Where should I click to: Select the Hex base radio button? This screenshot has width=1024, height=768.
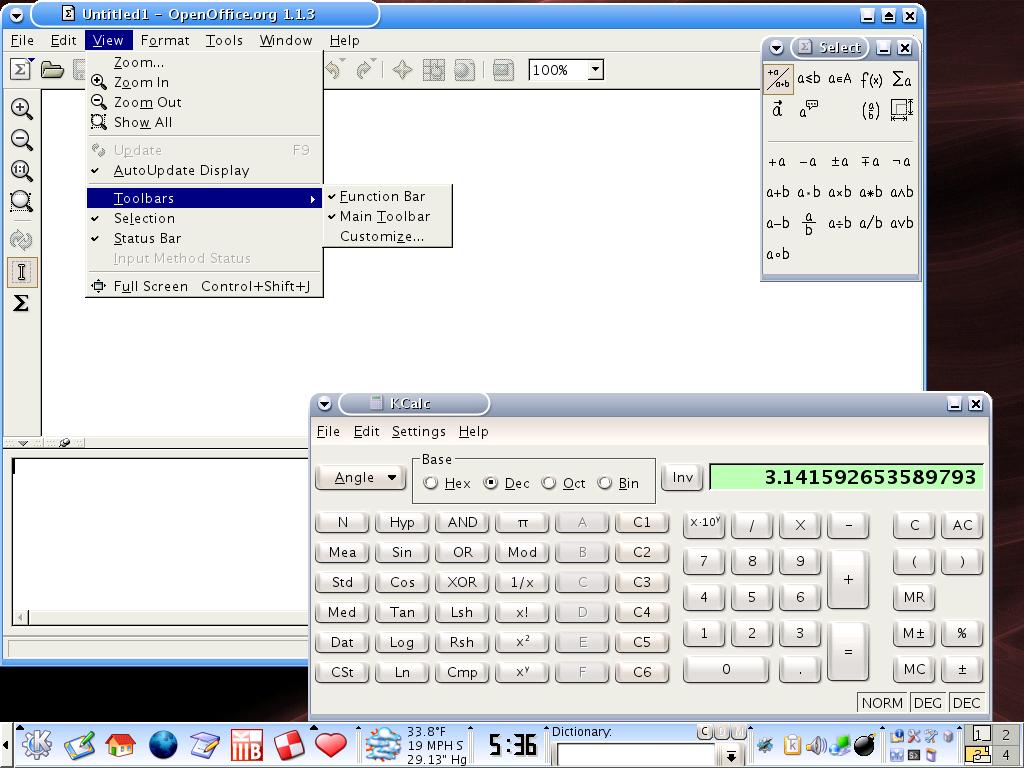(431, 483)
